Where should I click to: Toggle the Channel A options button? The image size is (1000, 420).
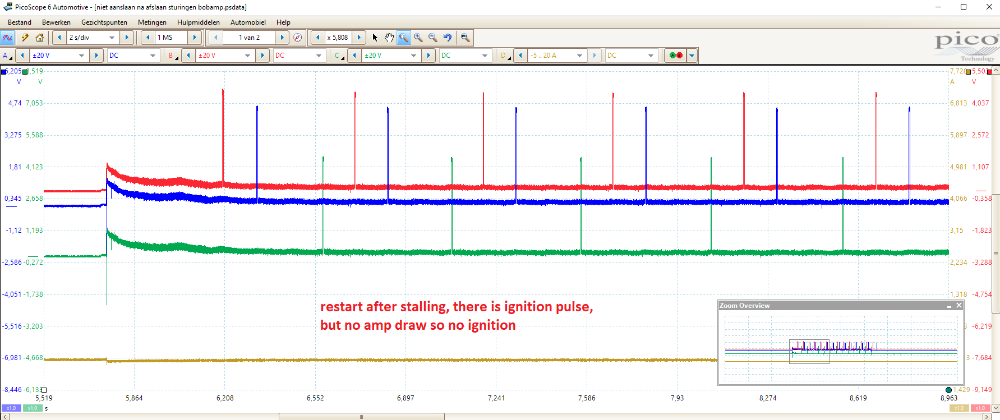pos(8,56)
